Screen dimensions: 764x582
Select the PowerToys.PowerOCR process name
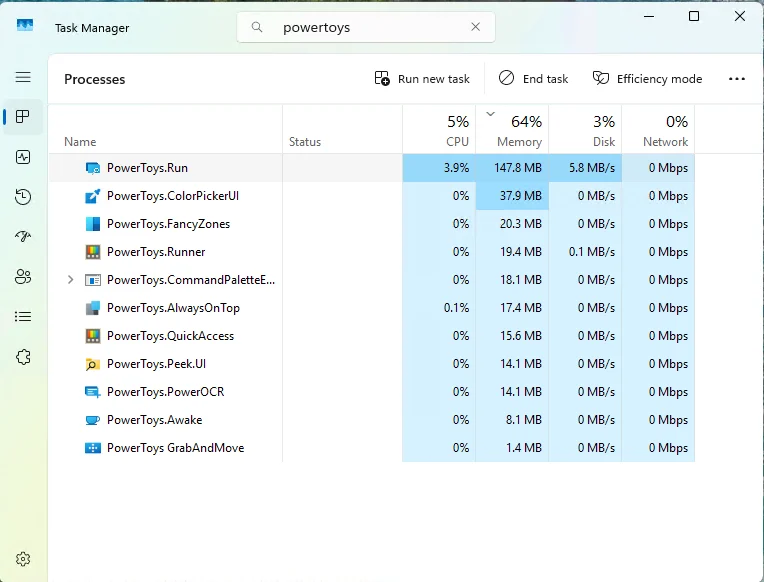click(x=166, y=392)
